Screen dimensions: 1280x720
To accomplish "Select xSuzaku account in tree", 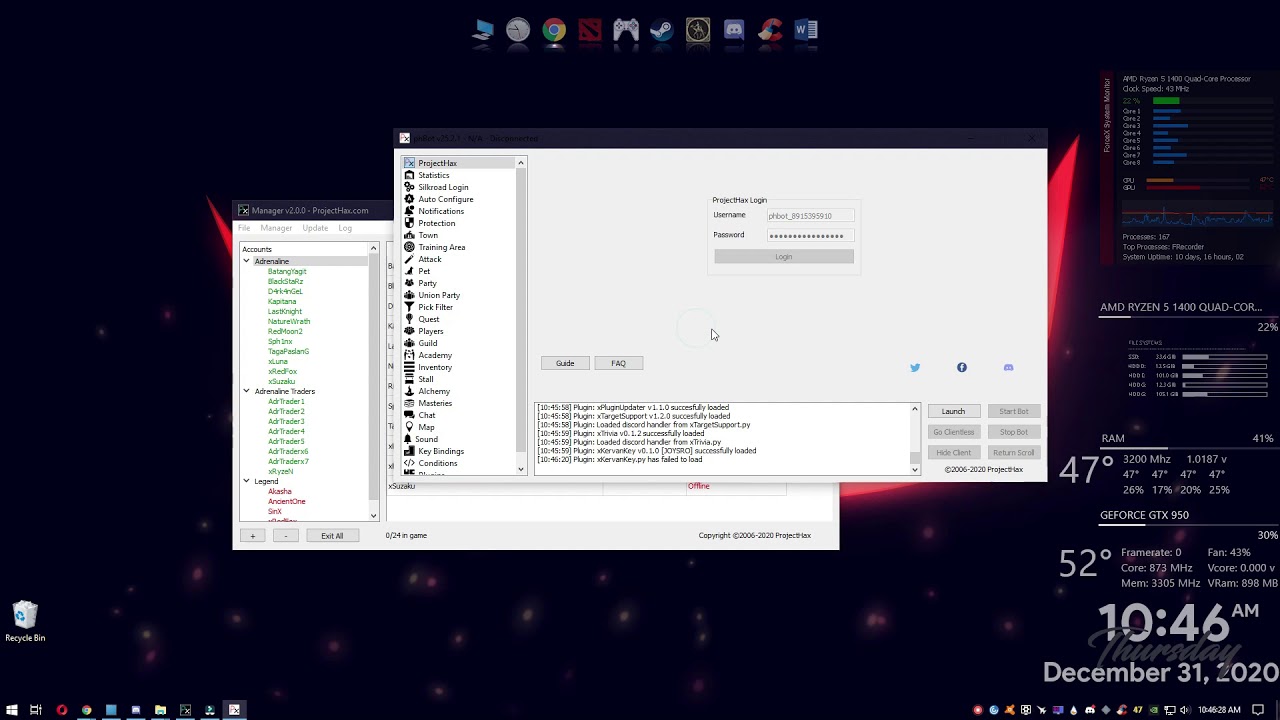I will [x=282, y=381].
